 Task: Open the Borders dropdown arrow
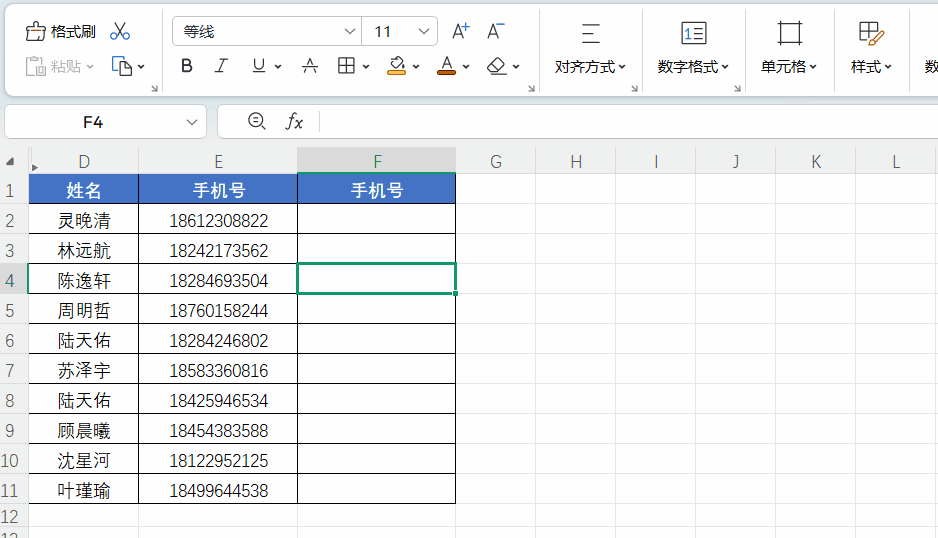pos(366,67)
